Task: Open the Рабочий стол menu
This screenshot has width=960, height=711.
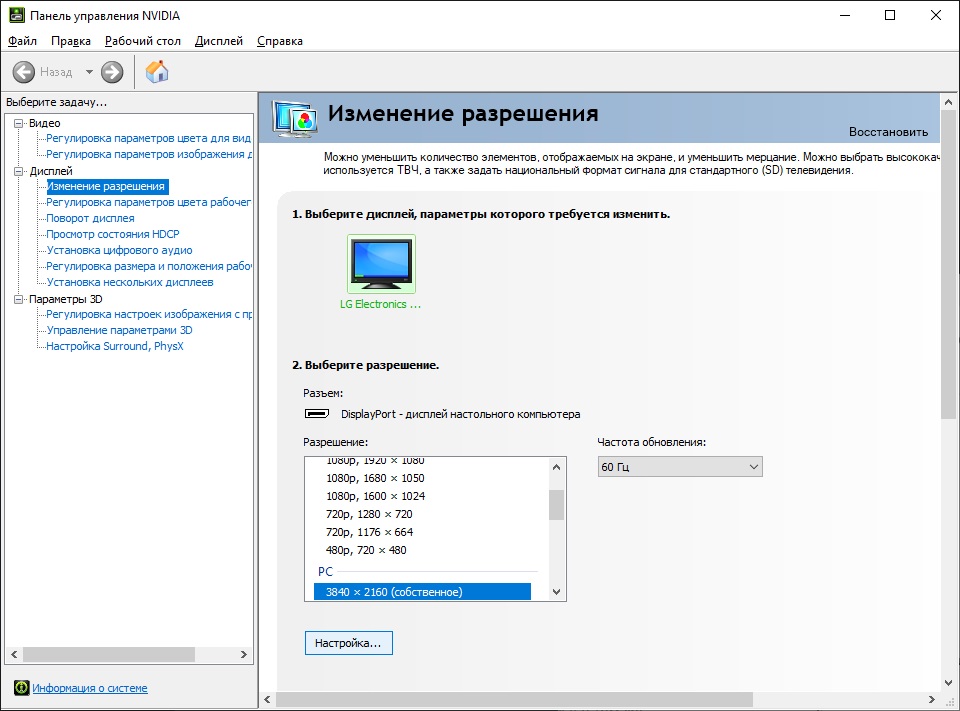Action: tap(143, 41)
